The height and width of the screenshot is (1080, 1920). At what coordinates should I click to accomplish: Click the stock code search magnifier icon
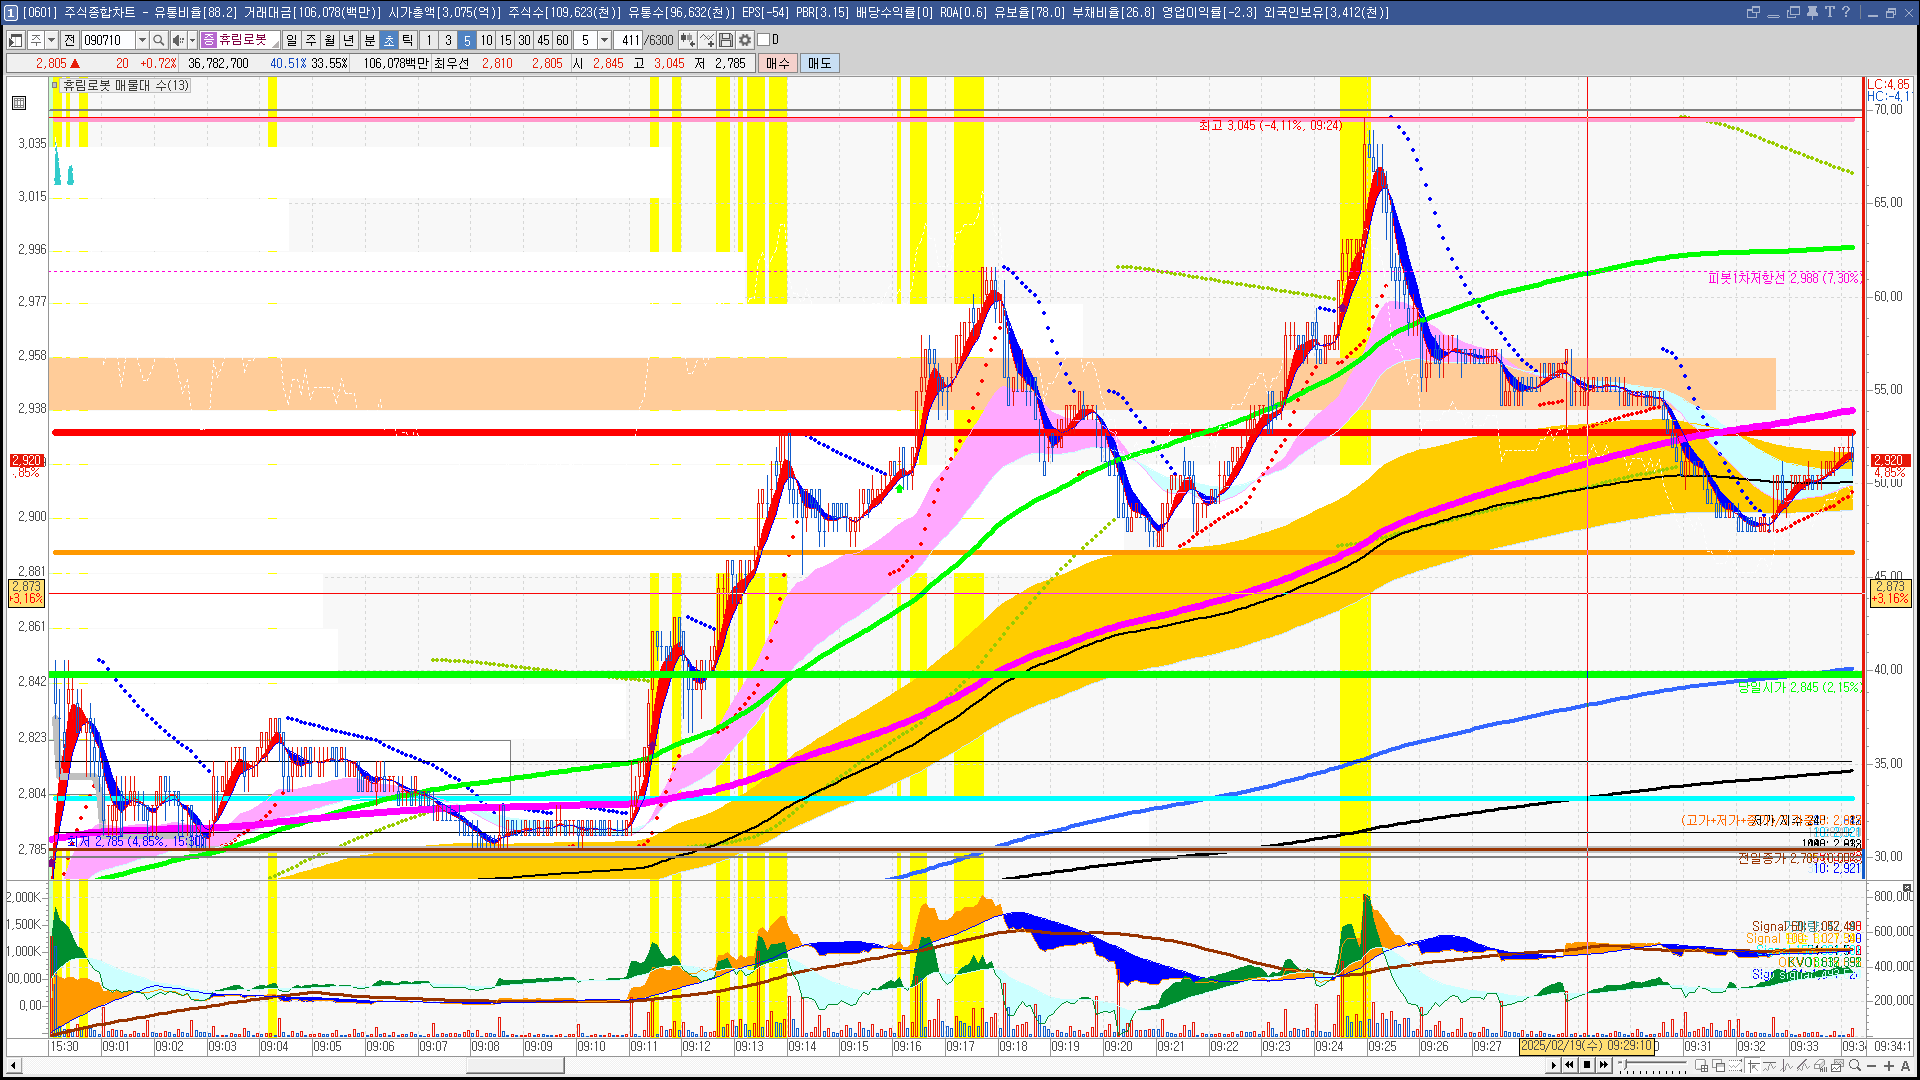pyautogui.click(x=158, y=40)
